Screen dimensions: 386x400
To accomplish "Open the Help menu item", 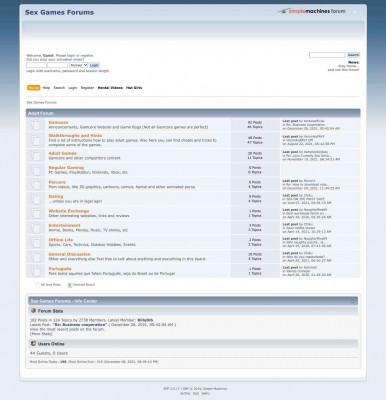I will coord(46,88).
